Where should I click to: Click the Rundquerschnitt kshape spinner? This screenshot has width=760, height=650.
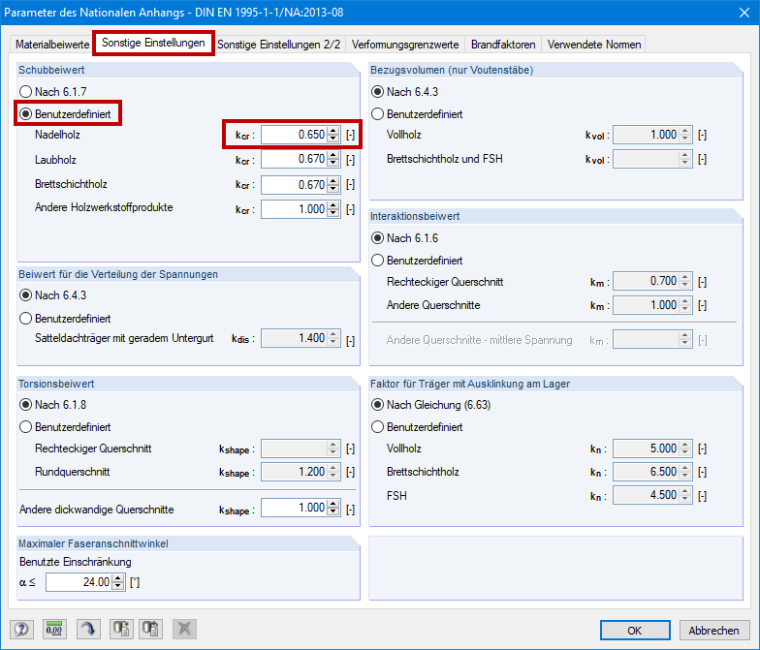click(333, 472)
